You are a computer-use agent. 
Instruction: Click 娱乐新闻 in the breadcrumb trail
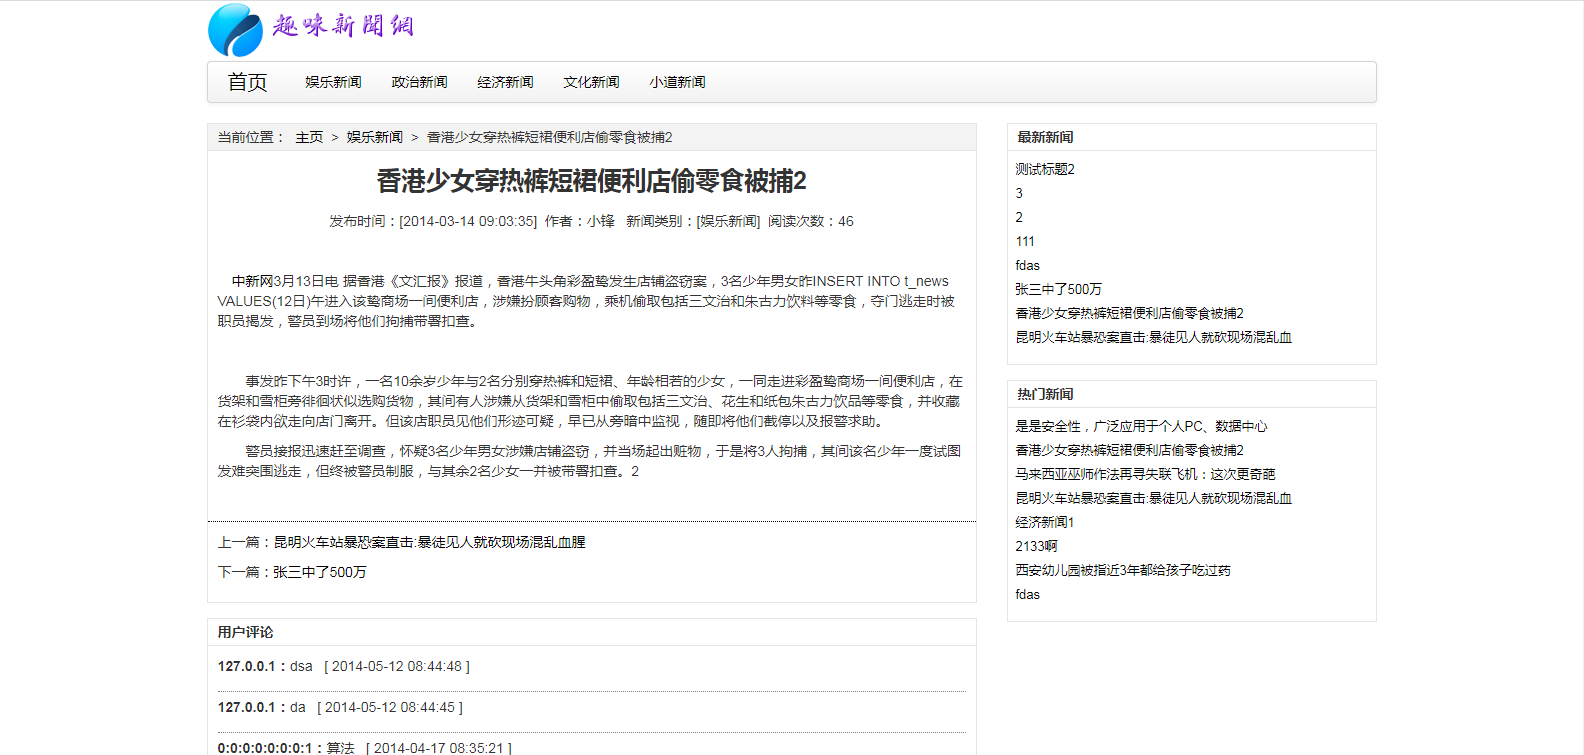(x=375, y=137)
